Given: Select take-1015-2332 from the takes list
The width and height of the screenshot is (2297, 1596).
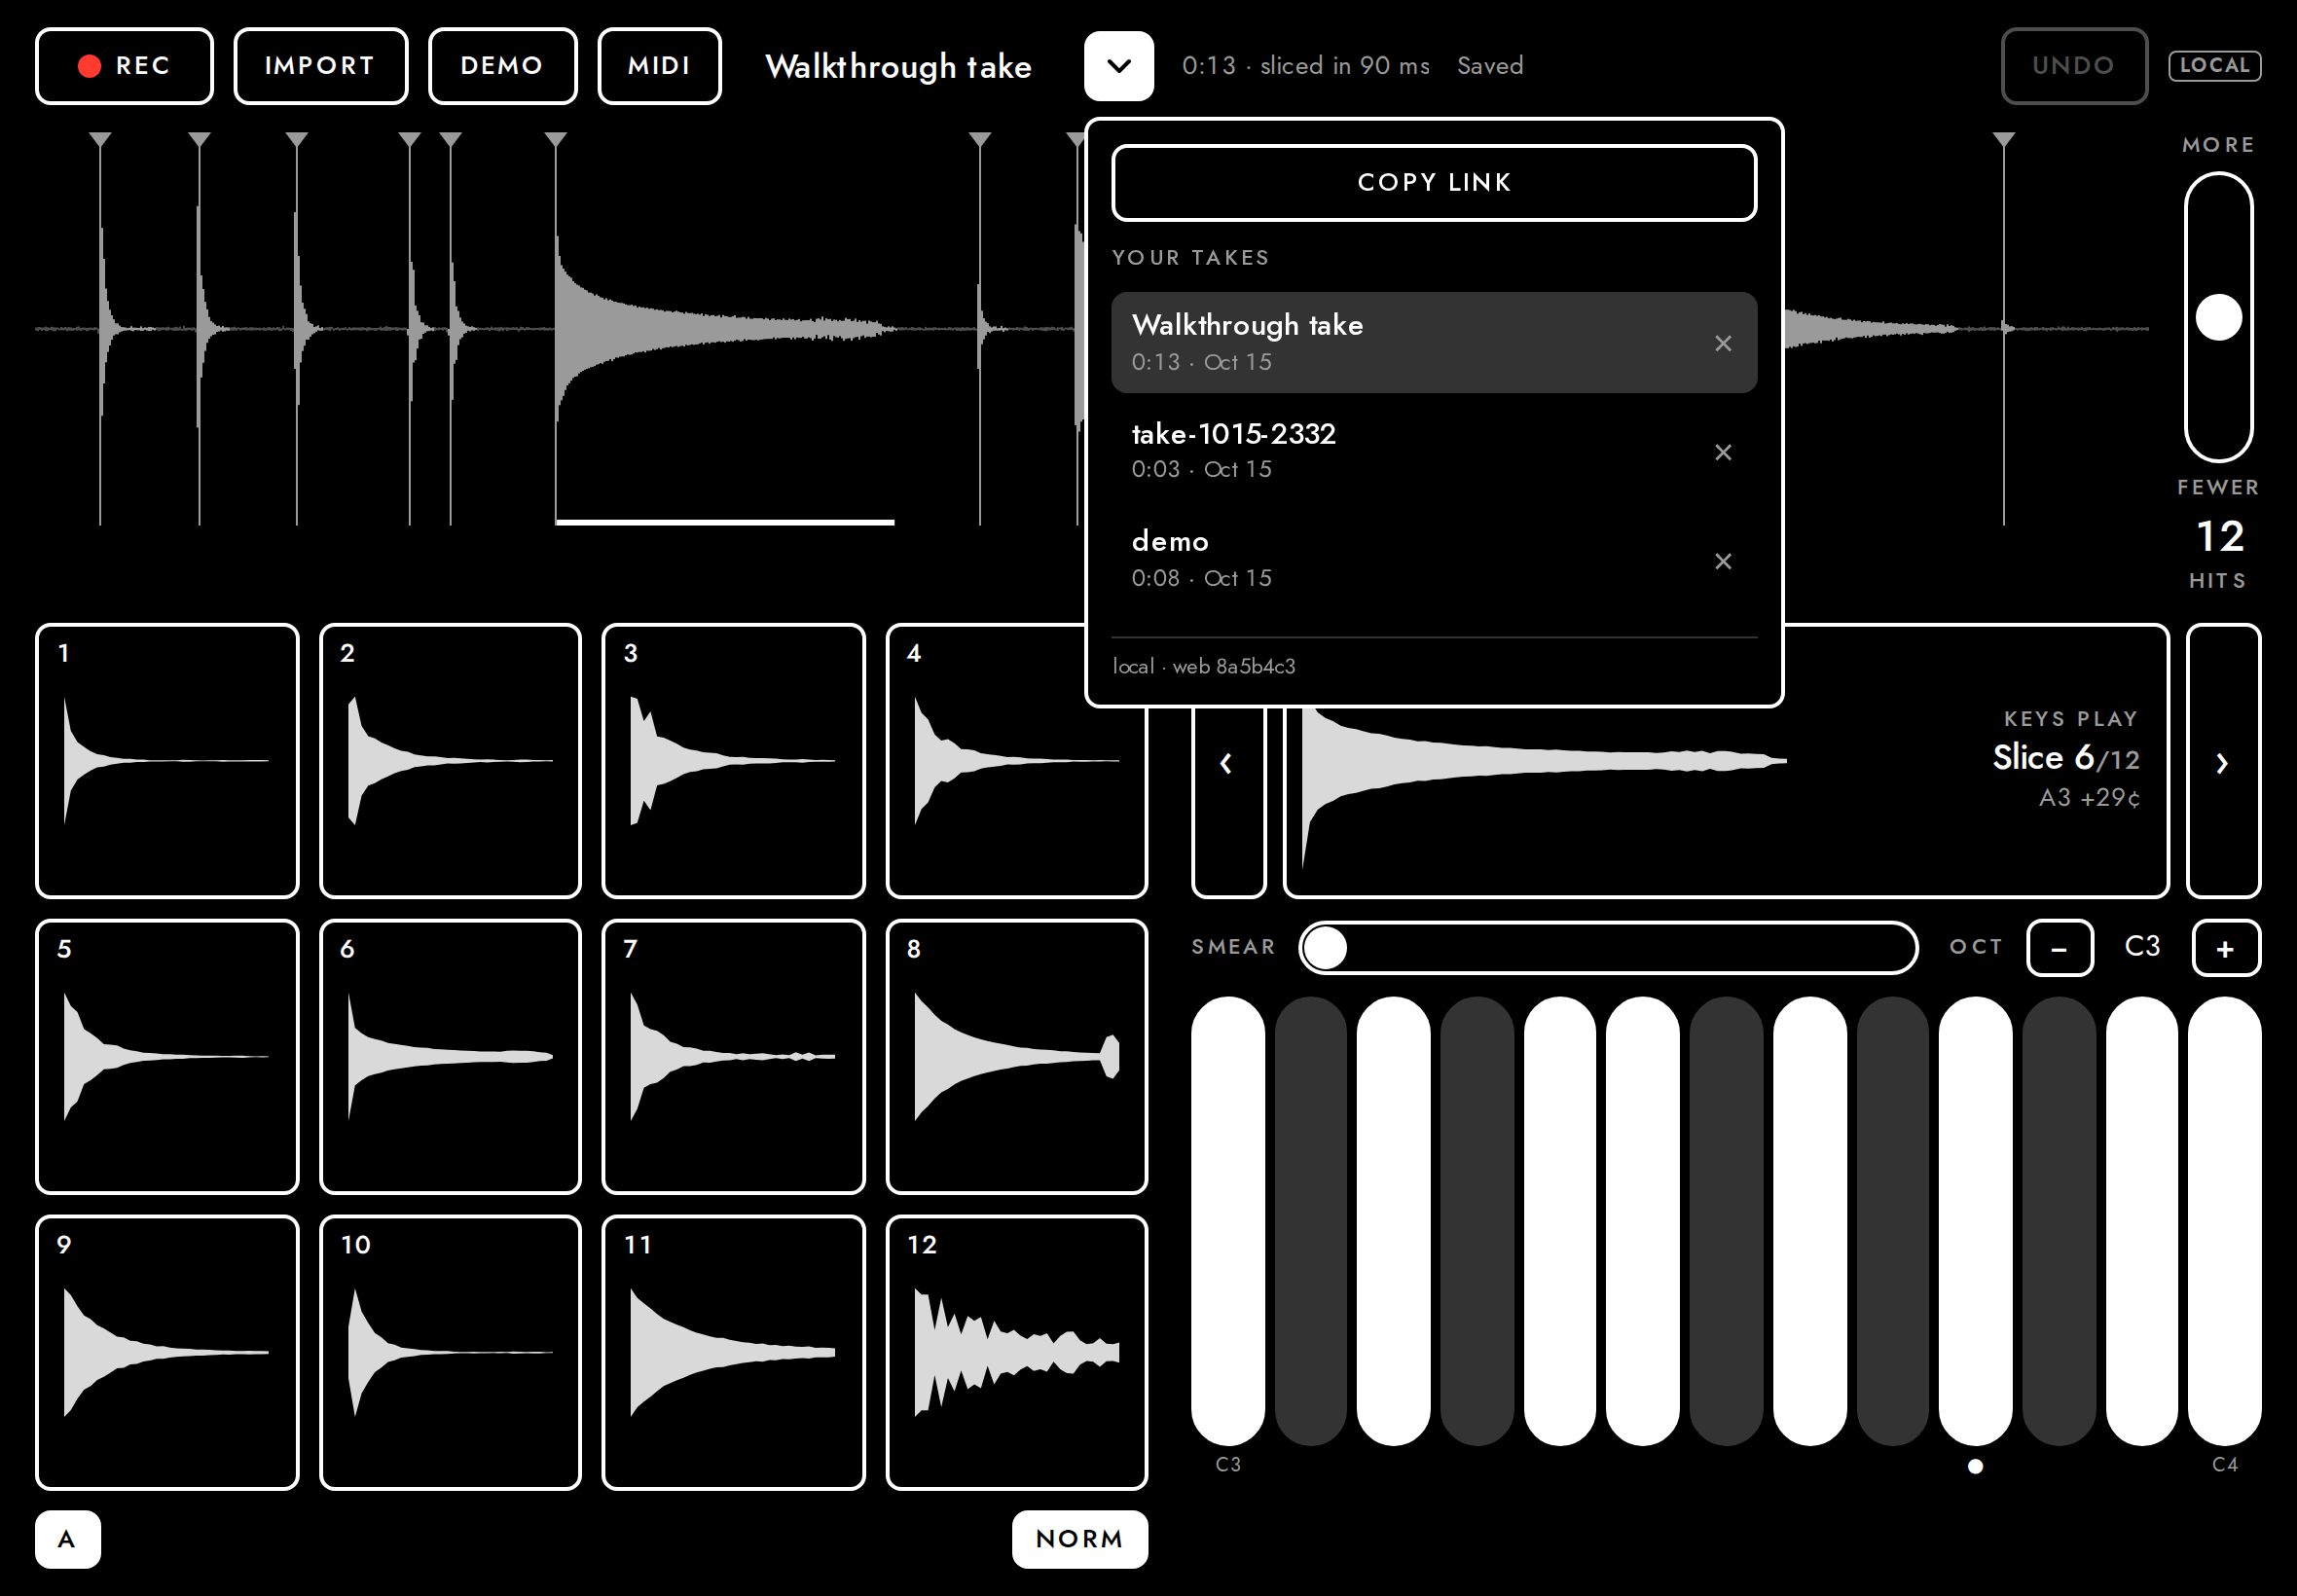Looking at the screenshot, I should [1434, 451].
